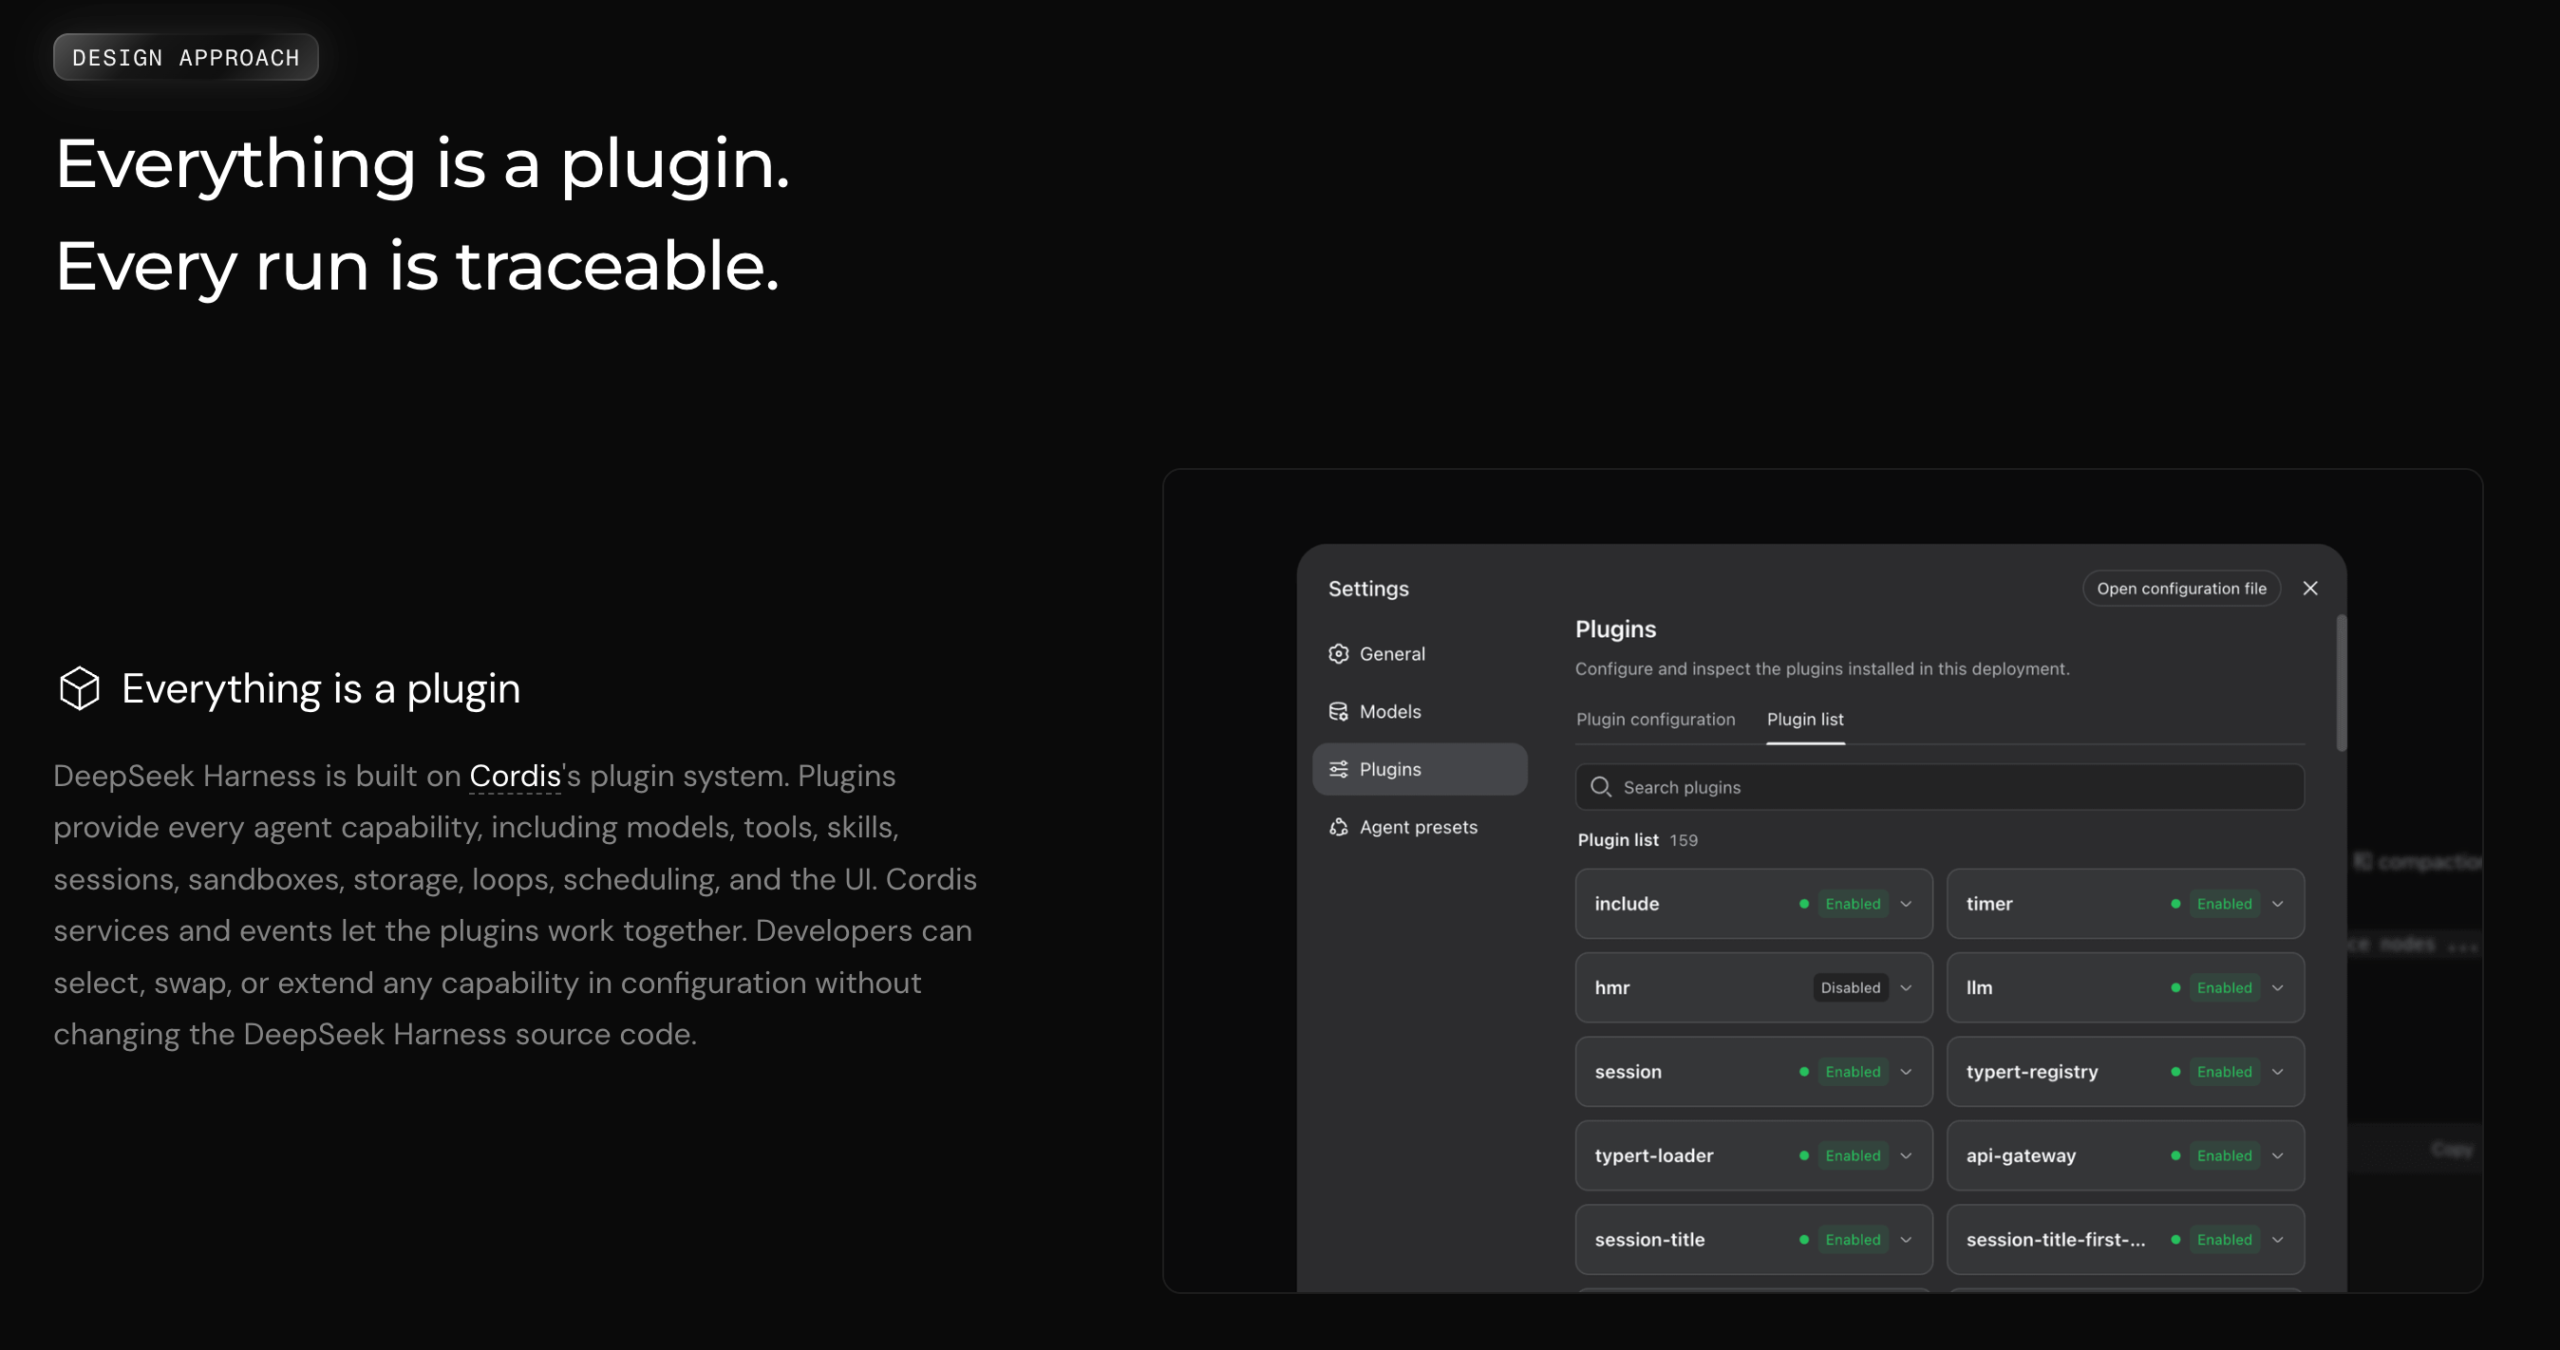
Task: Close the Settings dialog with the X
Action: tap(2310, 588)
